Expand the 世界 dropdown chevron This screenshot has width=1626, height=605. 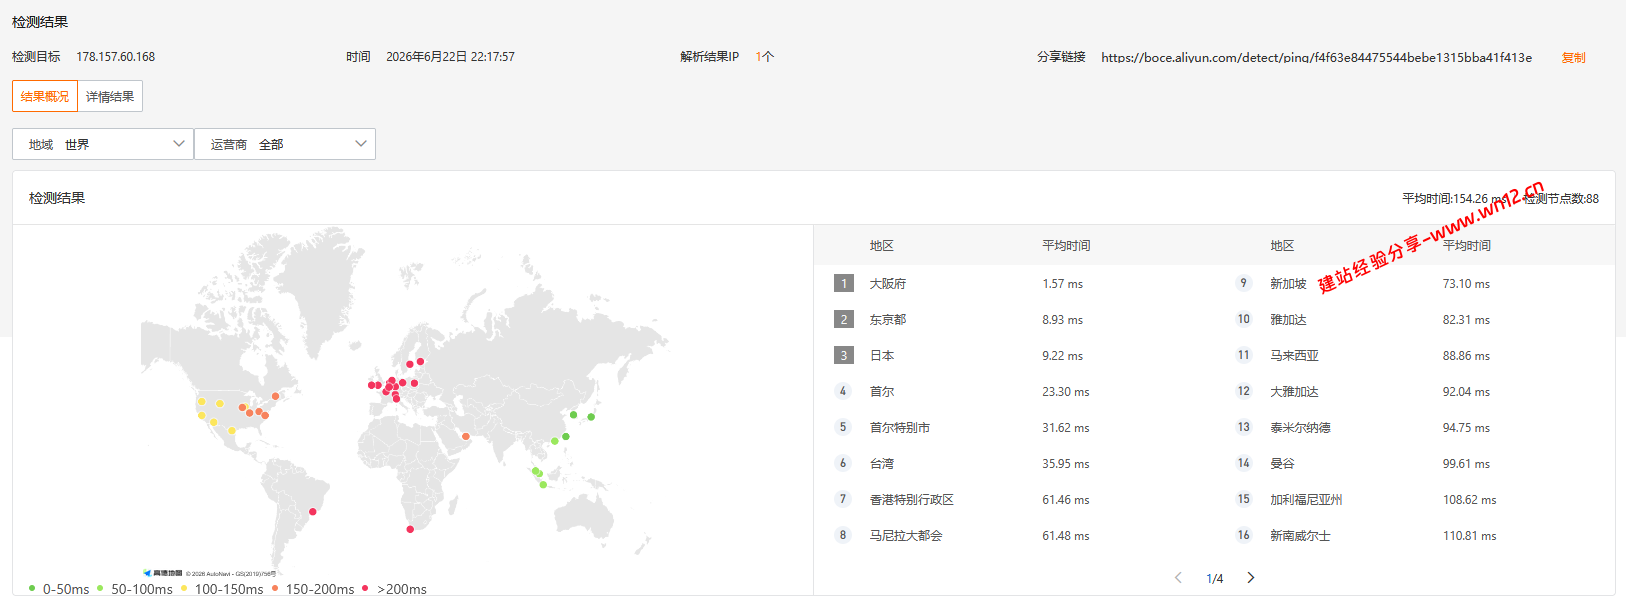tap(179, 144)
